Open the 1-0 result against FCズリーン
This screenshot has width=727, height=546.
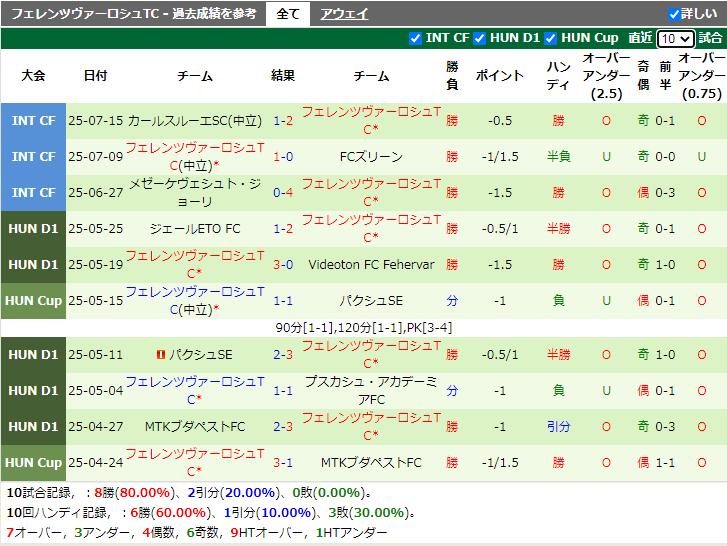click(283, 157)
